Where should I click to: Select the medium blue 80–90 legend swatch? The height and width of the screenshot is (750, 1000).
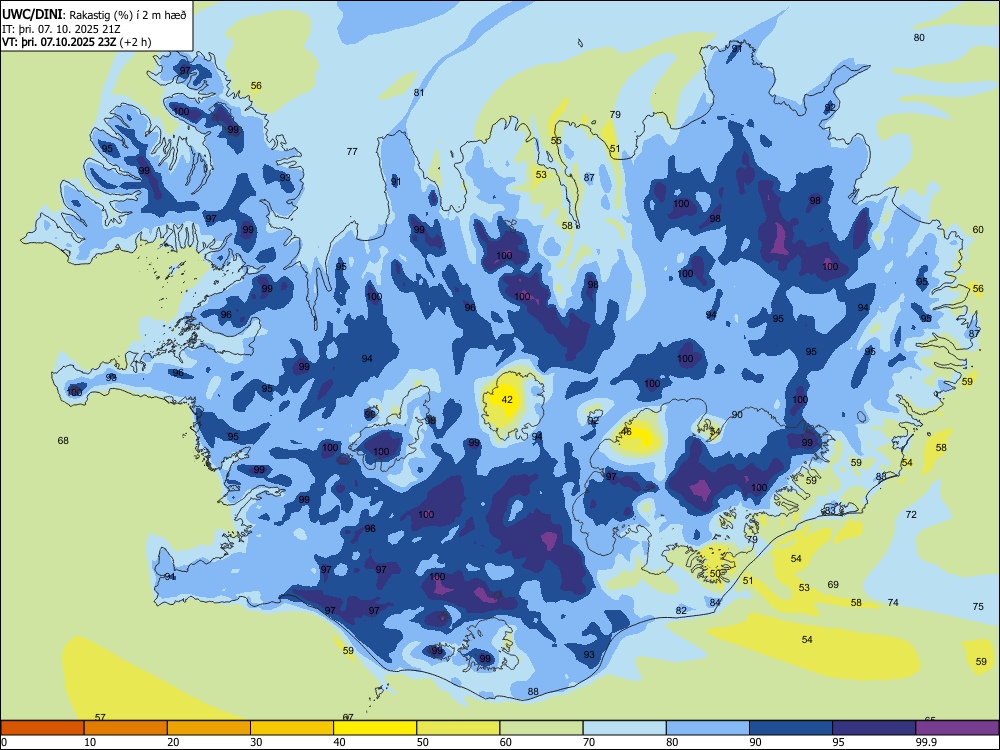click(708, 728)
